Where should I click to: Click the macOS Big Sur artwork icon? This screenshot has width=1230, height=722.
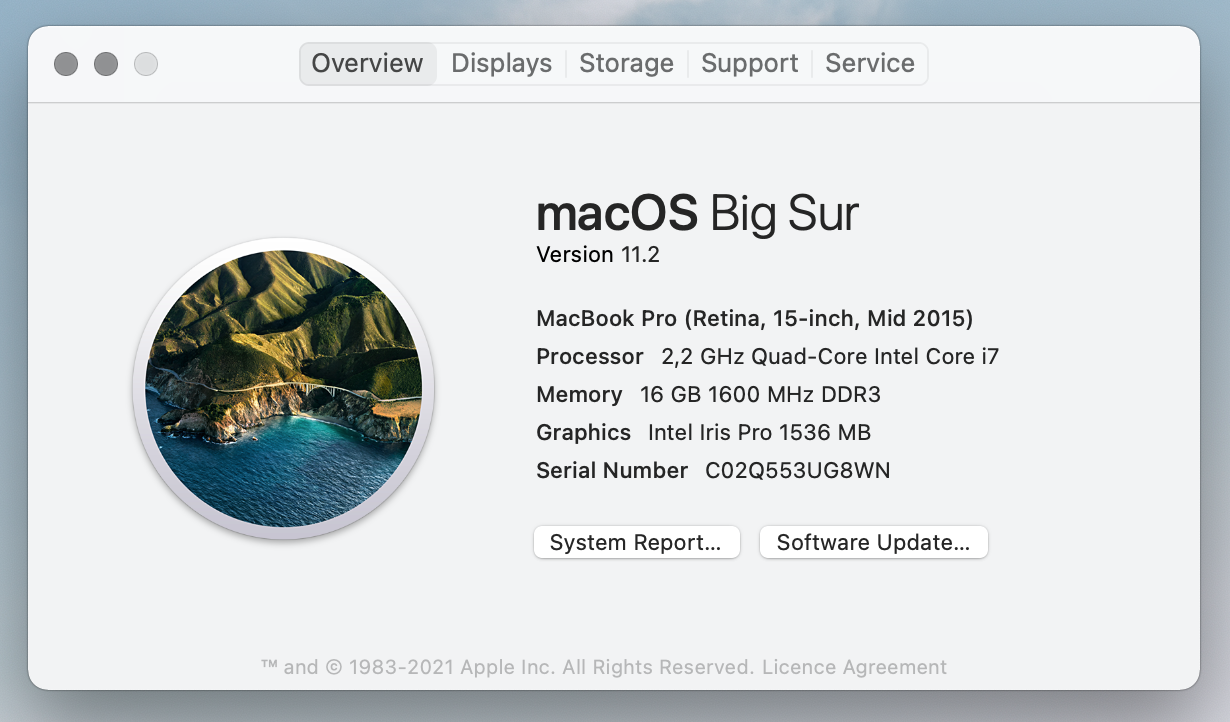[283, 389]
